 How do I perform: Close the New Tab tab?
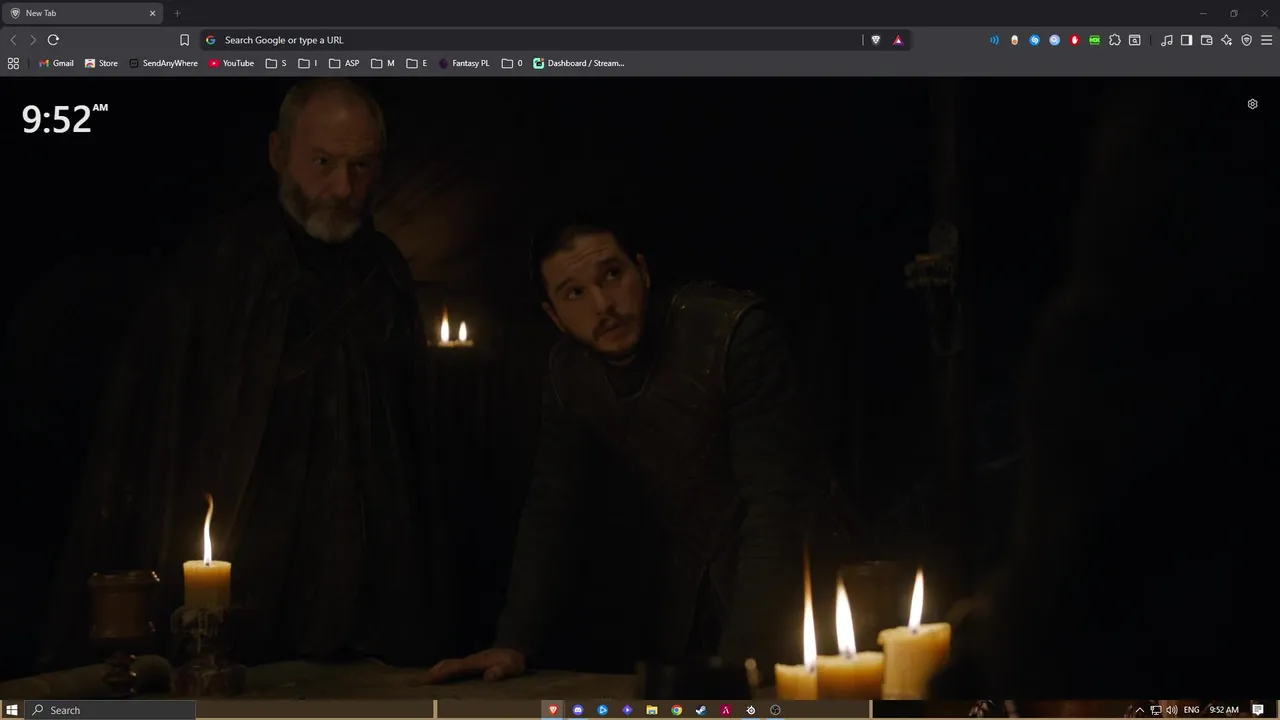click(x=153, y=13)
